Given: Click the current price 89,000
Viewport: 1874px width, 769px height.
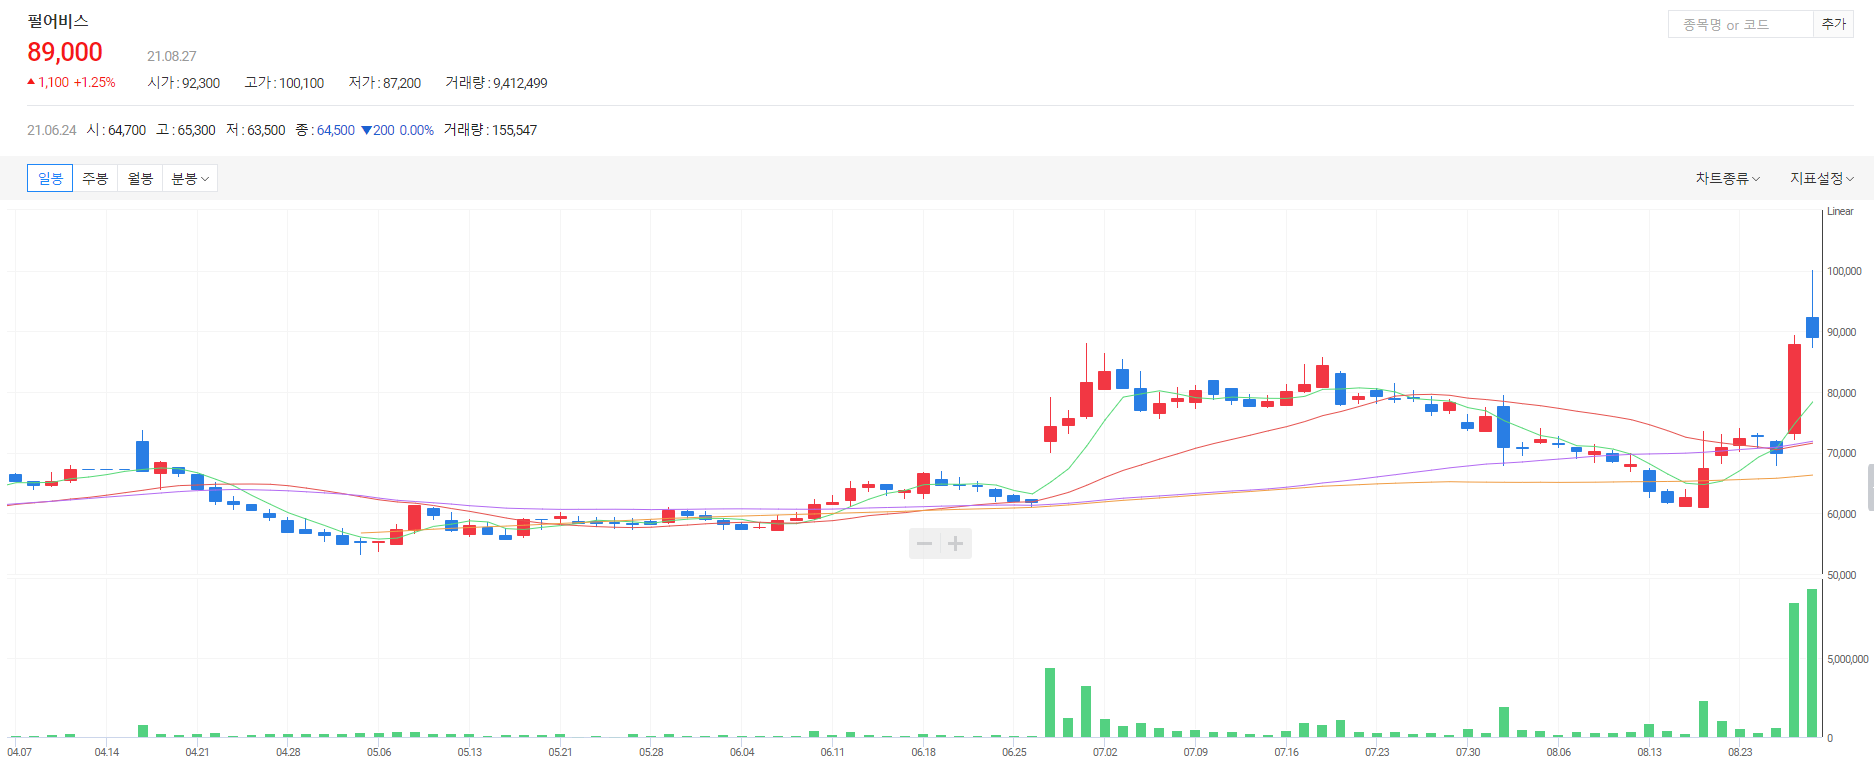Looking at the screenshot, I should 65,52.
